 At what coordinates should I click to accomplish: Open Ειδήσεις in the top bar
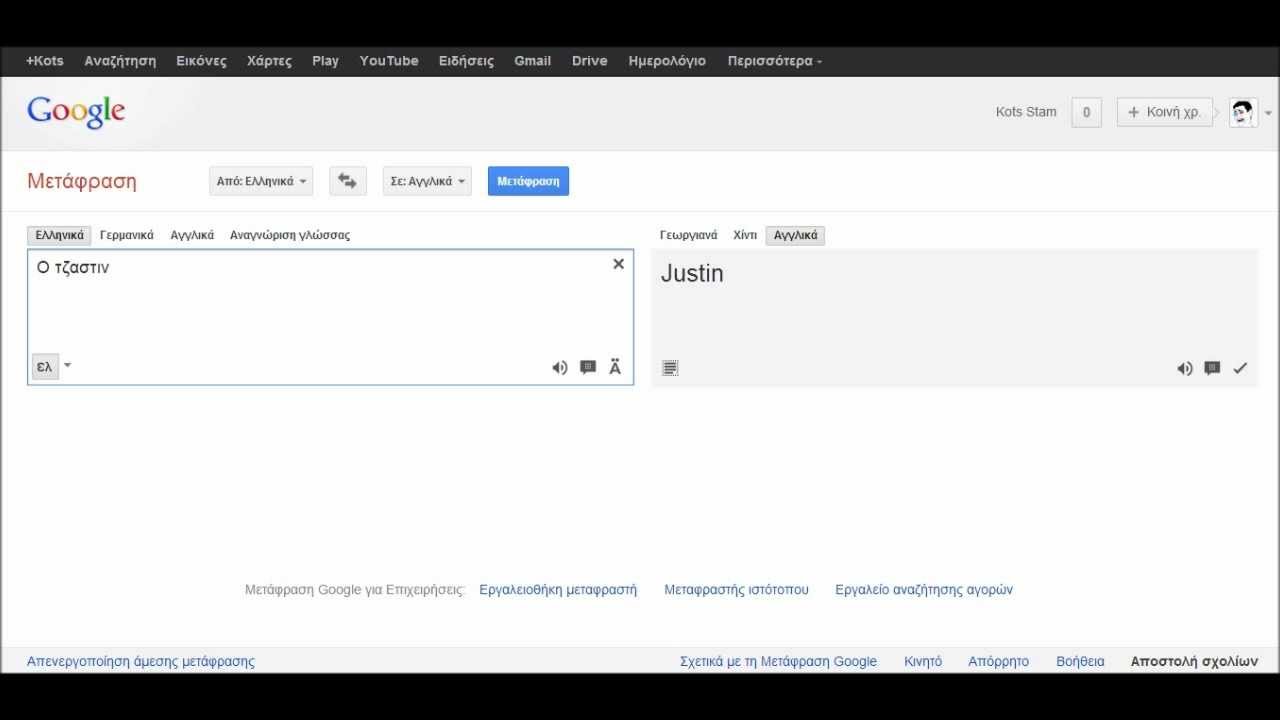pos(466,61)
